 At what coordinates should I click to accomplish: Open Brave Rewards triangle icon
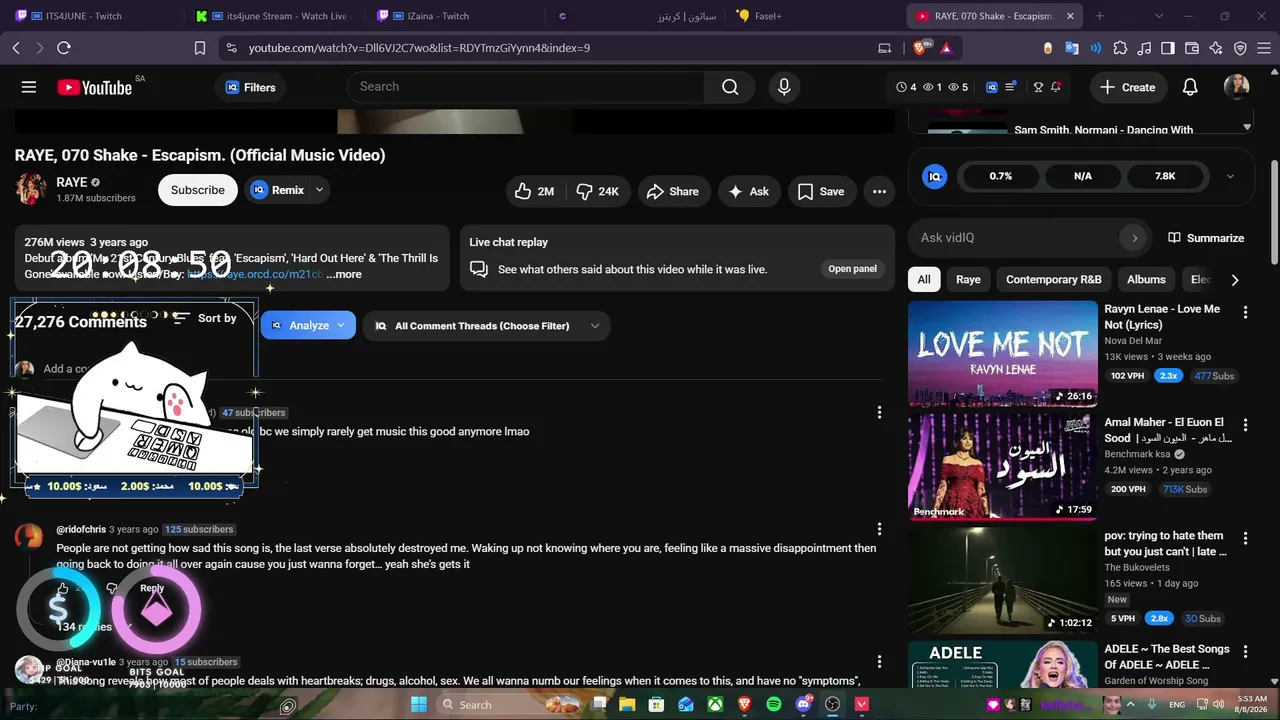coord(946,48)
